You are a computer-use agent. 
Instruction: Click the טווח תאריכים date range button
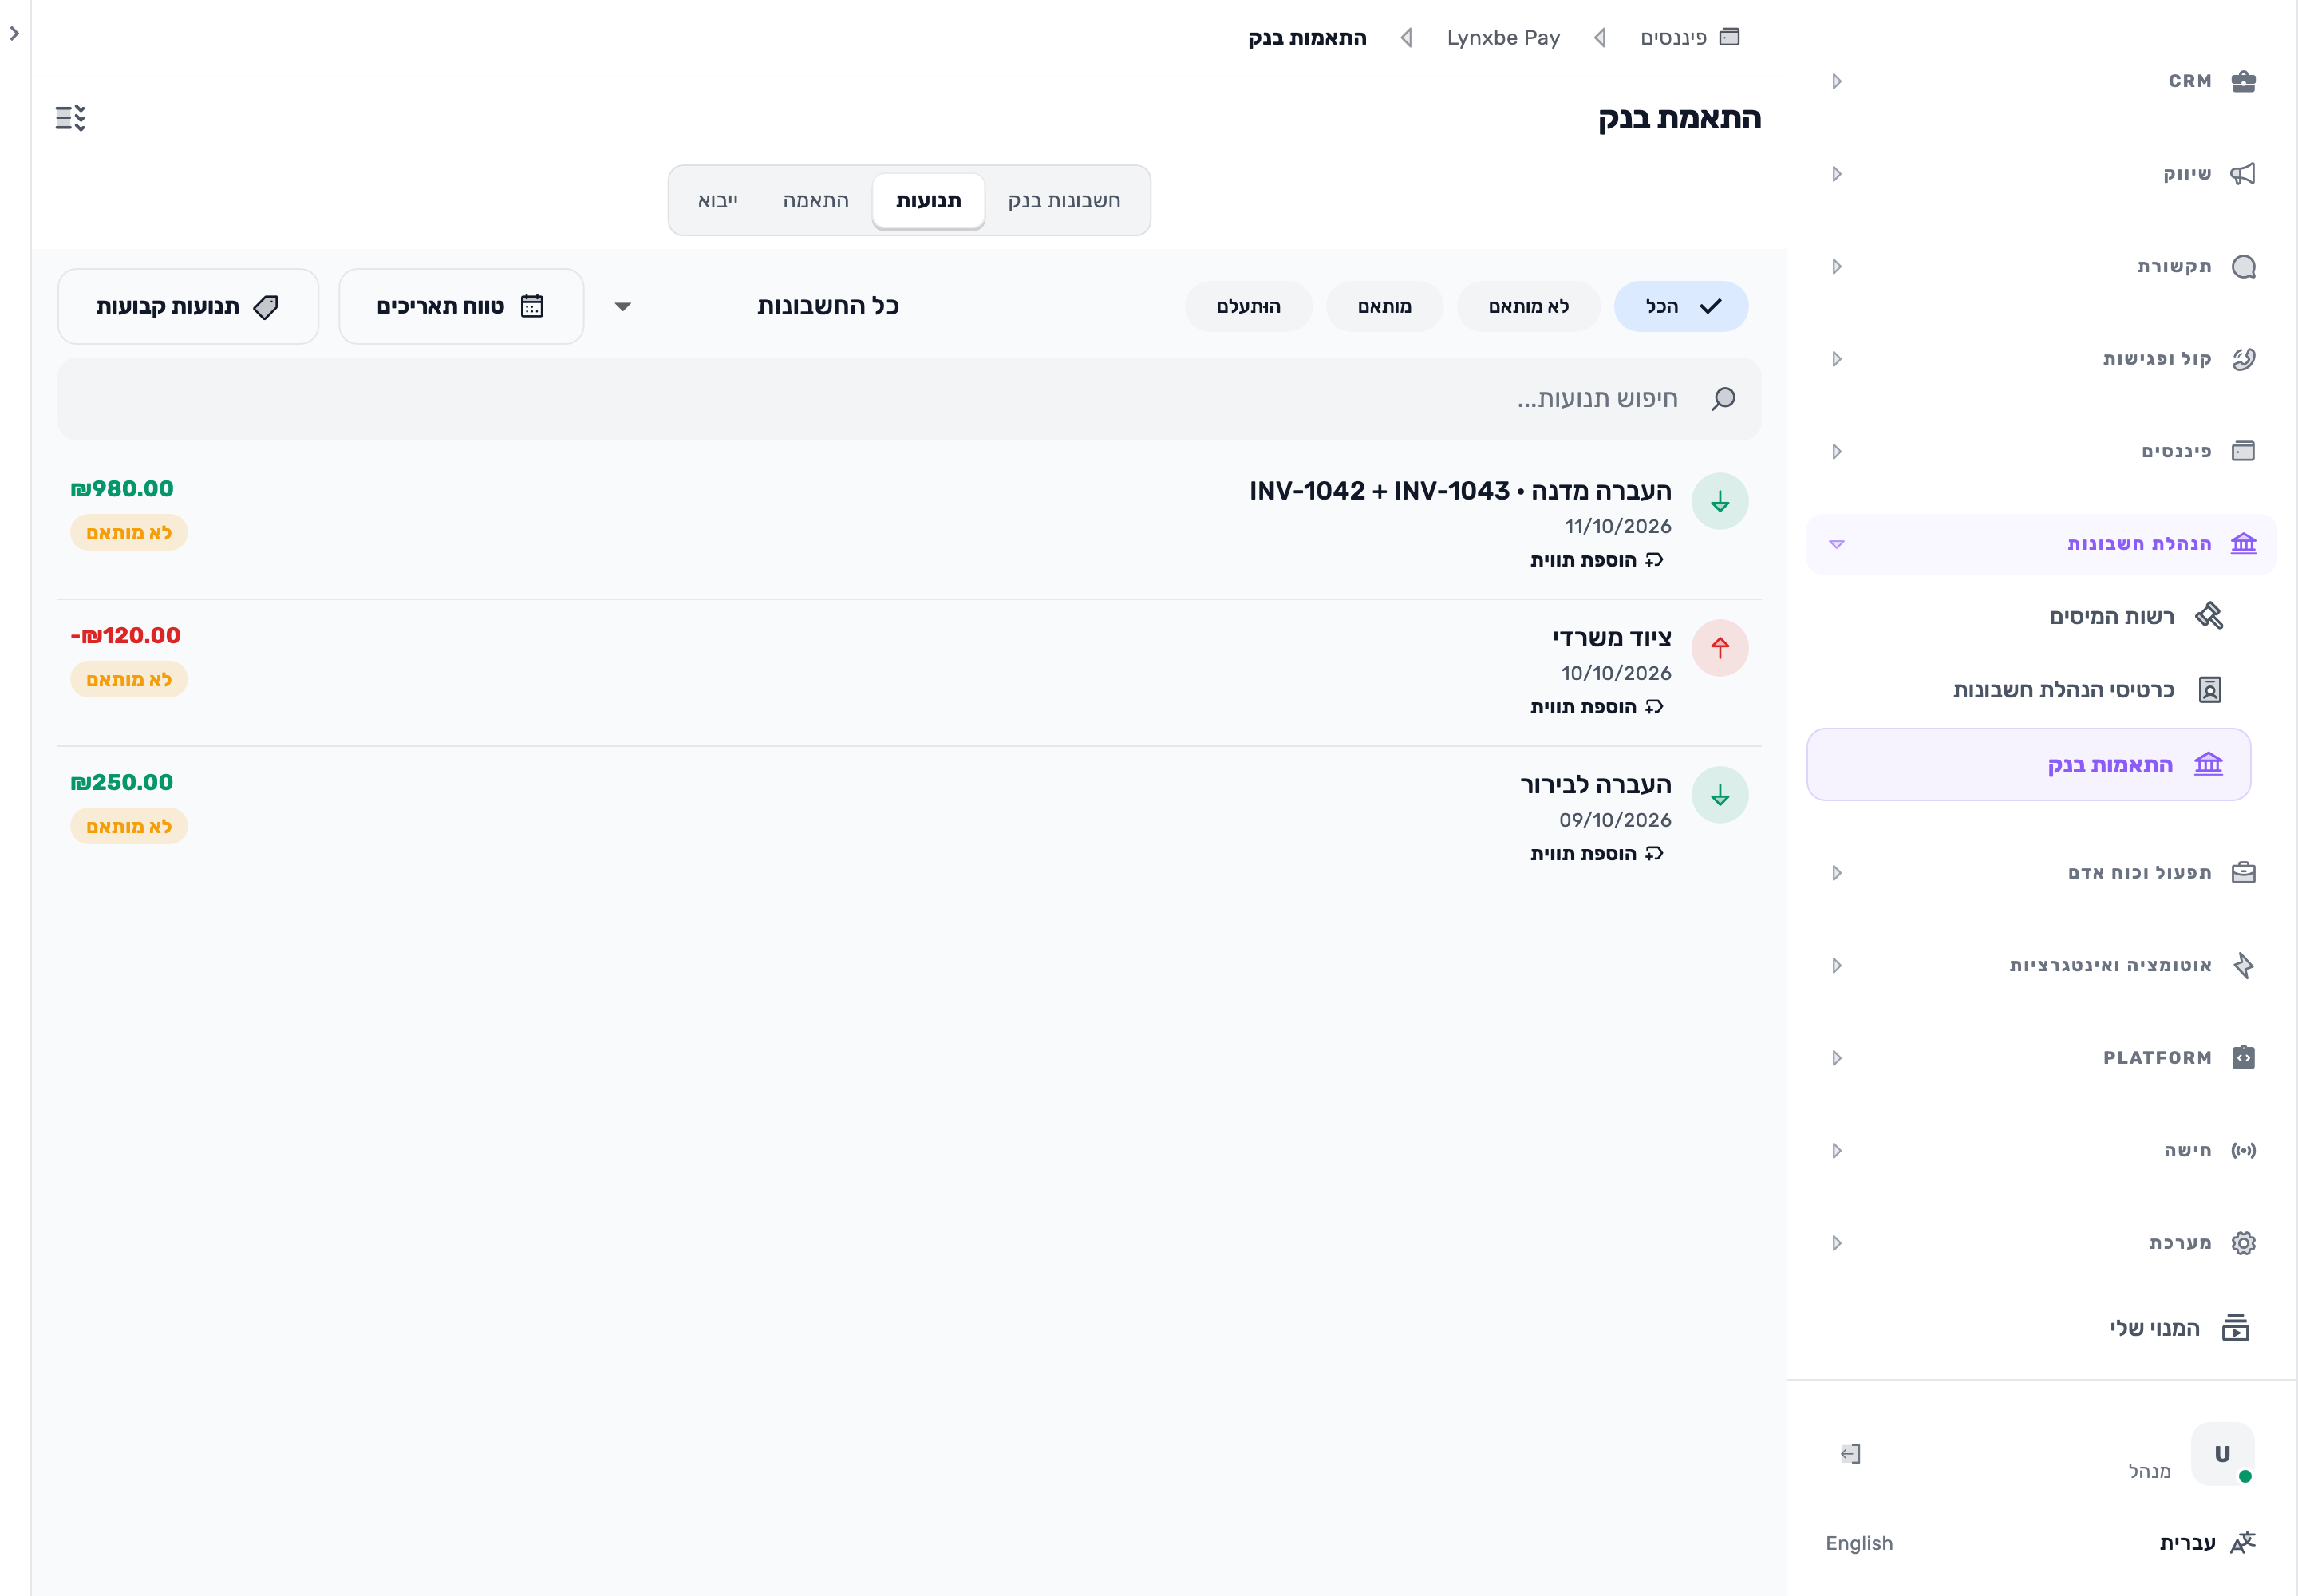[x=461, y=306]
